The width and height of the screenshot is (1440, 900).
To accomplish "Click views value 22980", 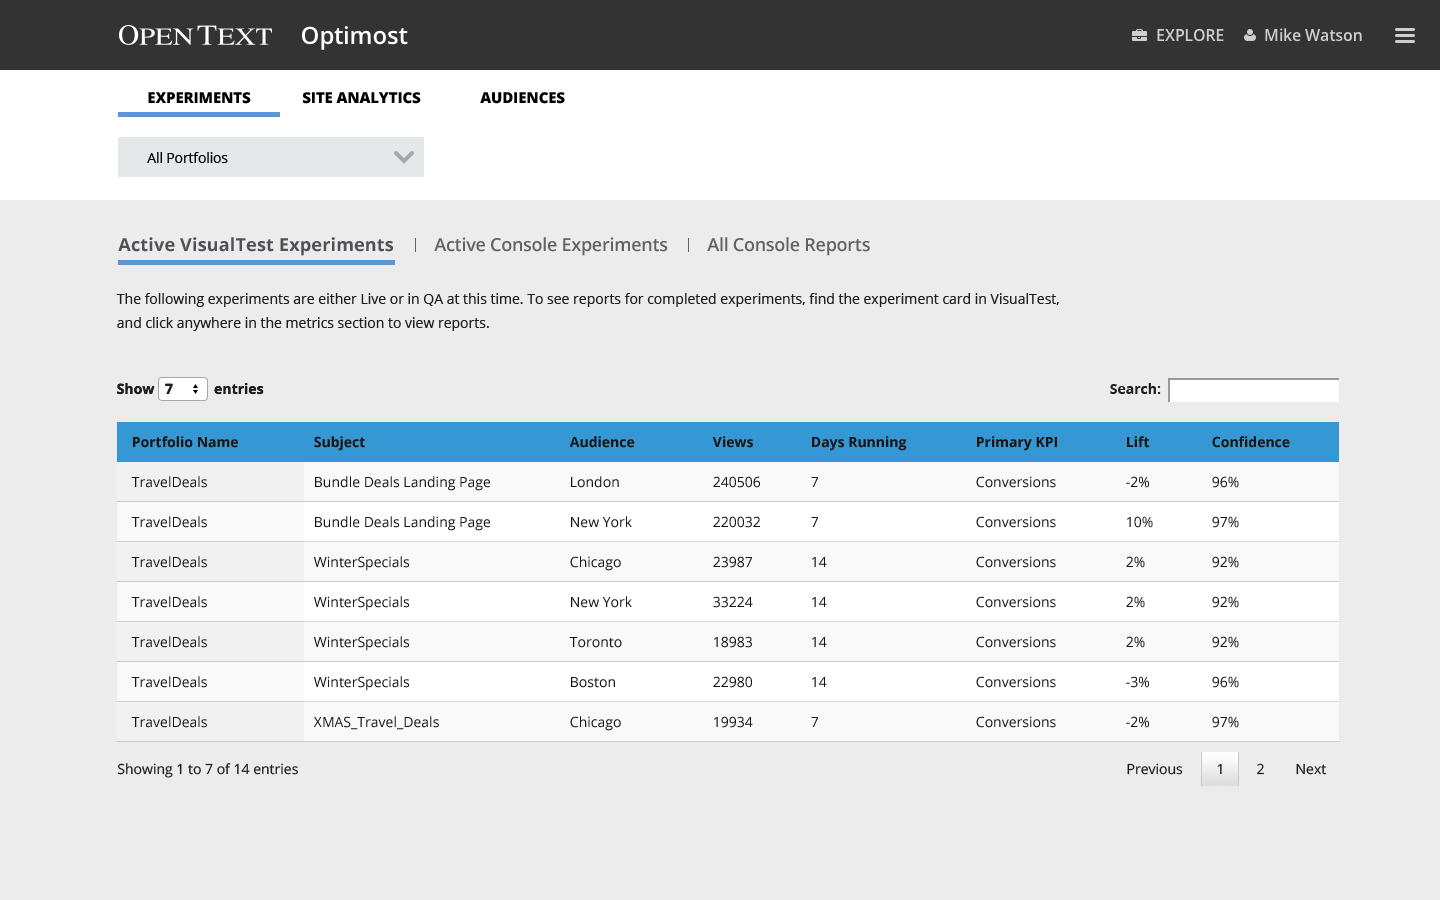I will [x=733, y=682].
